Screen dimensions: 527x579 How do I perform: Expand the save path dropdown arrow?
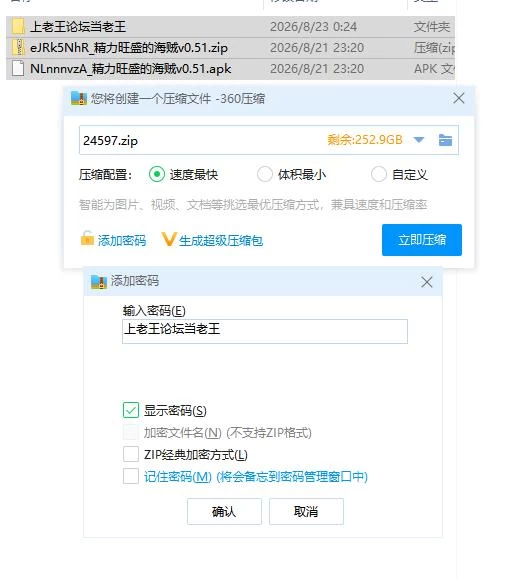pos(418,140)
